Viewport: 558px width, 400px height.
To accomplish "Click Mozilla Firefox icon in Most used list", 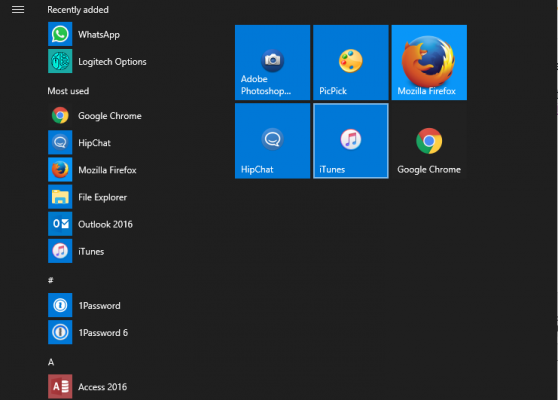I will (60, 169).
